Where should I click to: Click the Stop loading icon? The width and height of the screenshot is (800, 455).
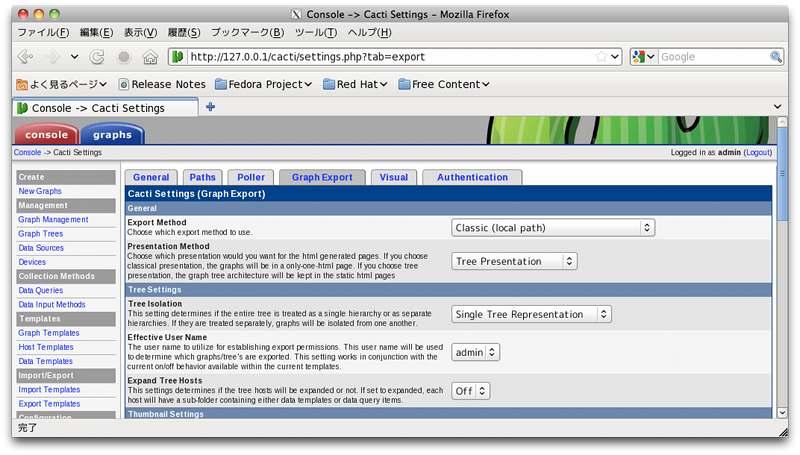click(x=124, y=57)
